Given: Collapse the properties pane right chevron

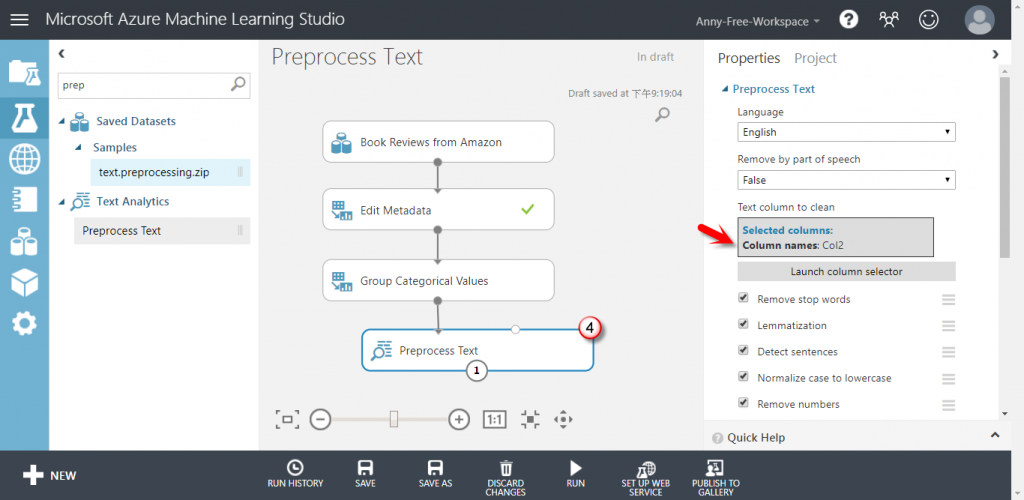Looking at the screenshot, I should (x=995, y=54).
